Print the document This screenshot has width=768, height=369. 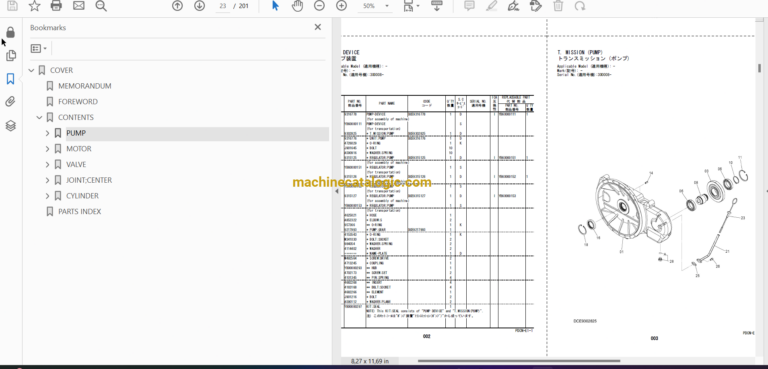[56, 6]
